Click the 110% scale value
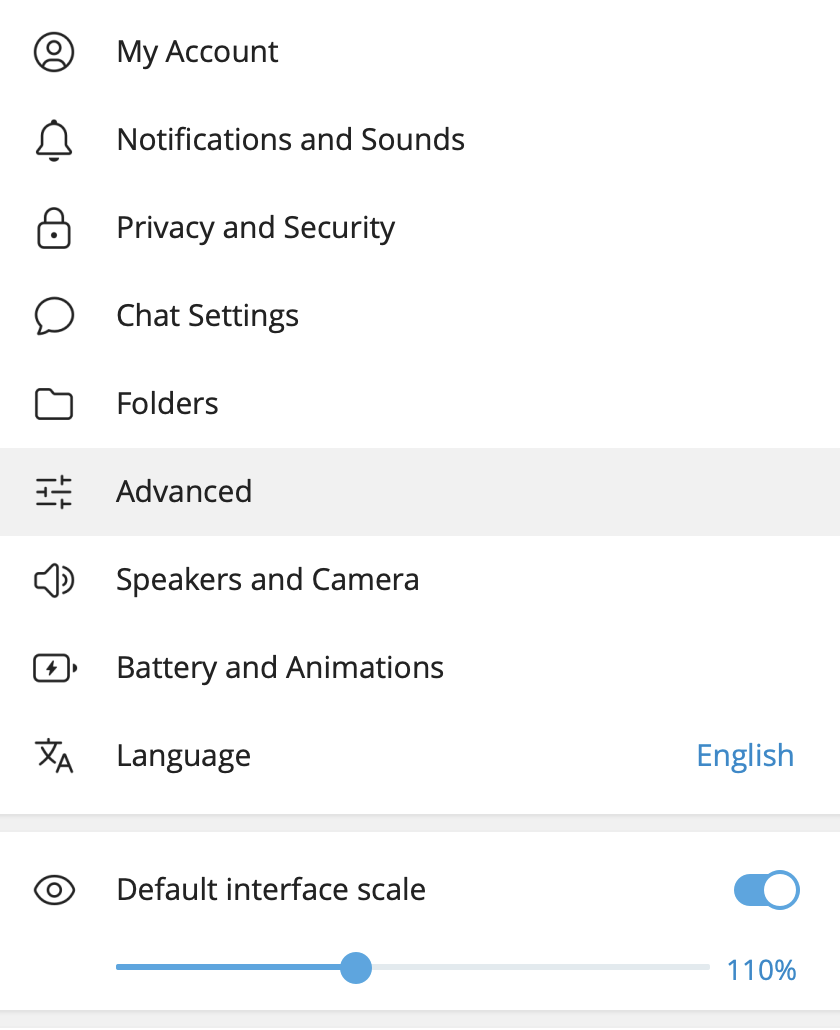 pos(761,970)
